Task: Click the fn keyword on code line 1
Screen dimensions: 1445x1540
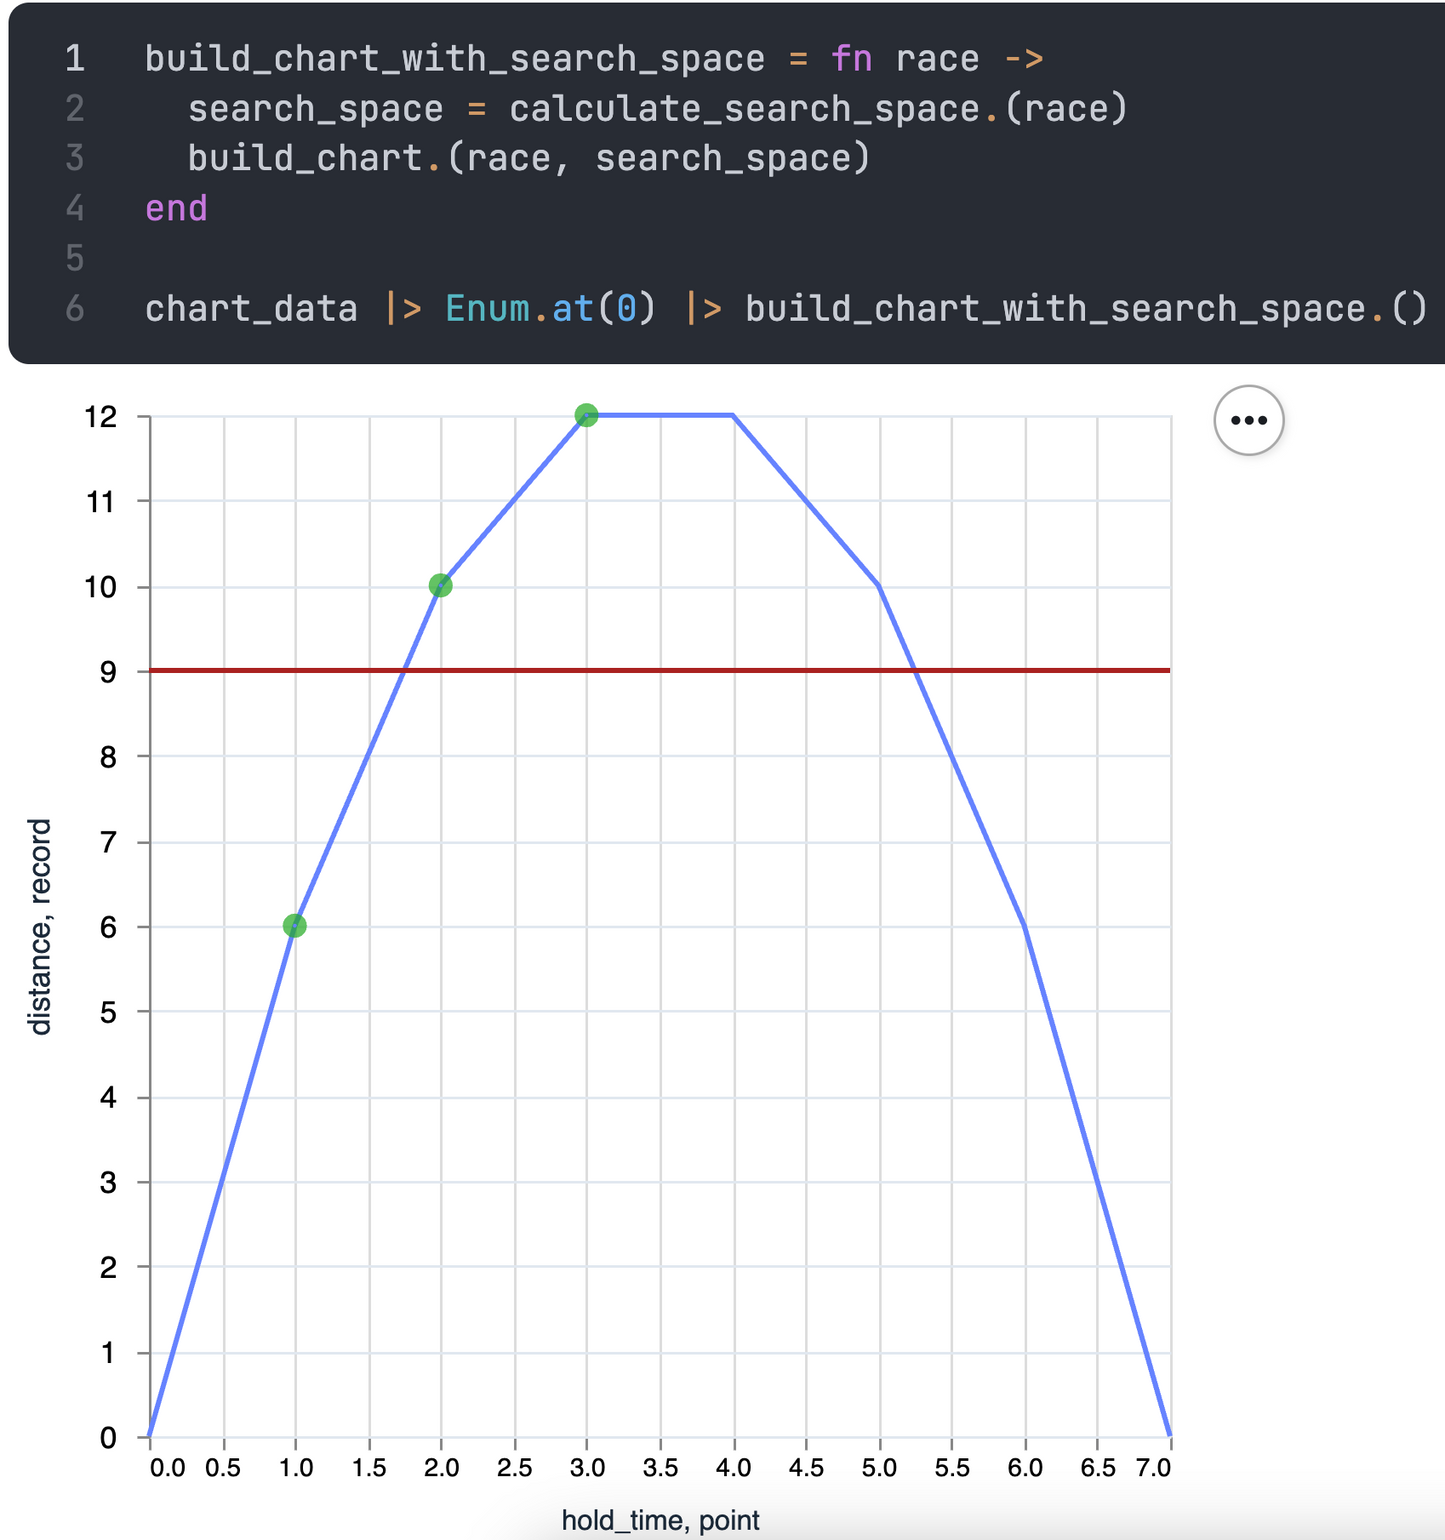Action: pyautogui.click(x=852, y=58)
